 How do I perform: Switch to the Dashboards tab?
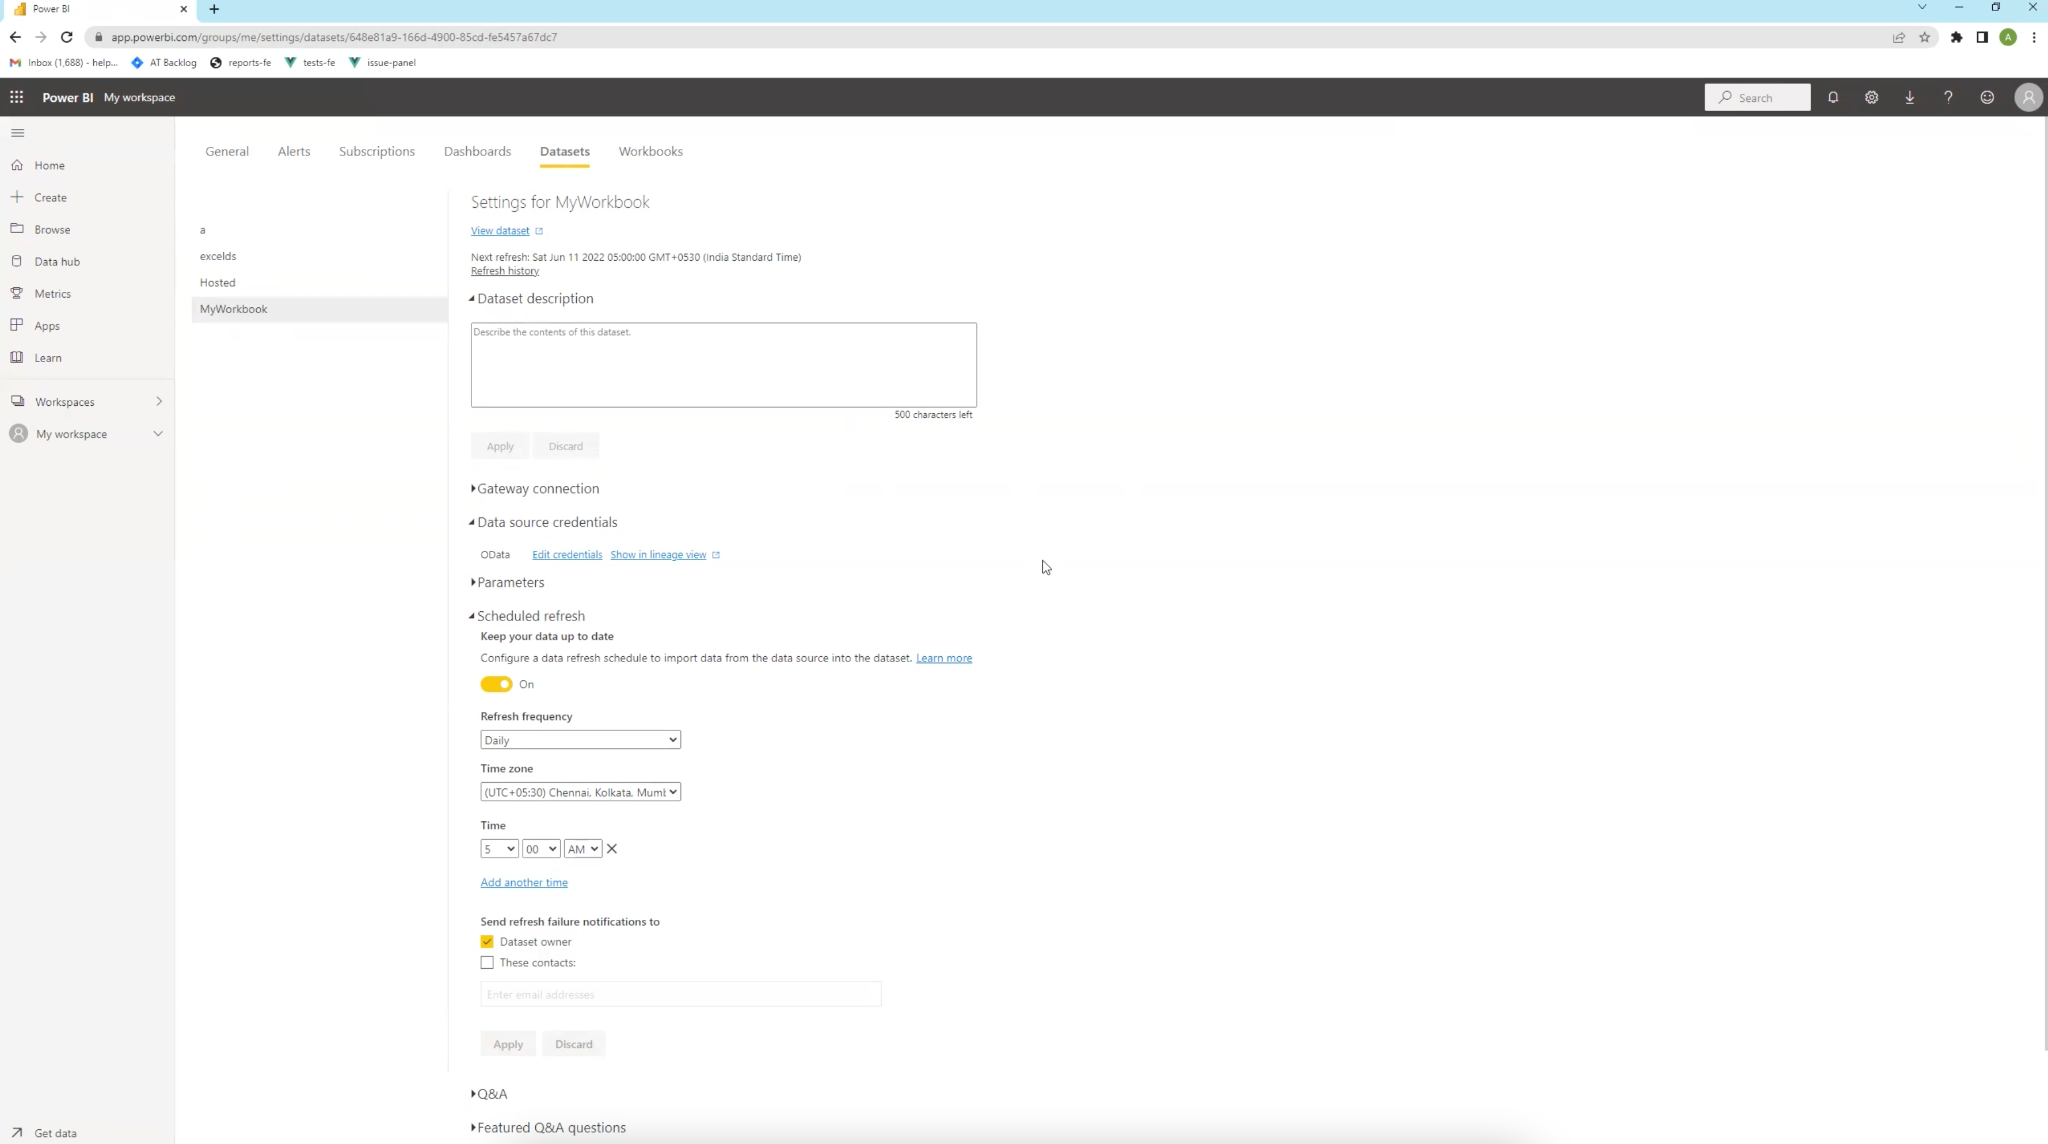(x=477, y=151)
